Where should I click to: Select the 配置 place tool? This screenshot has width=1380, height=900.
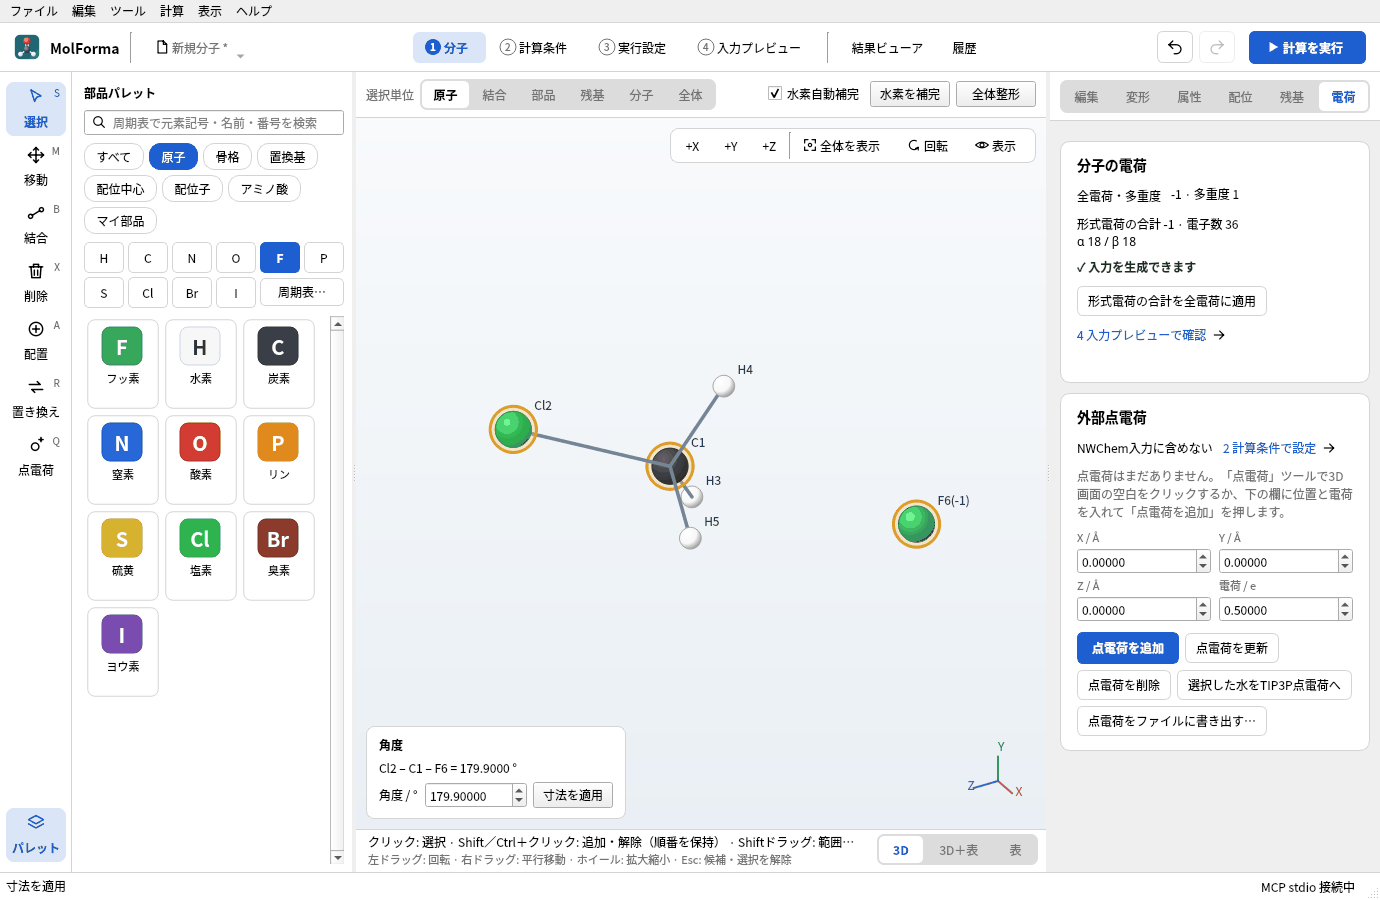click(36, 340)
